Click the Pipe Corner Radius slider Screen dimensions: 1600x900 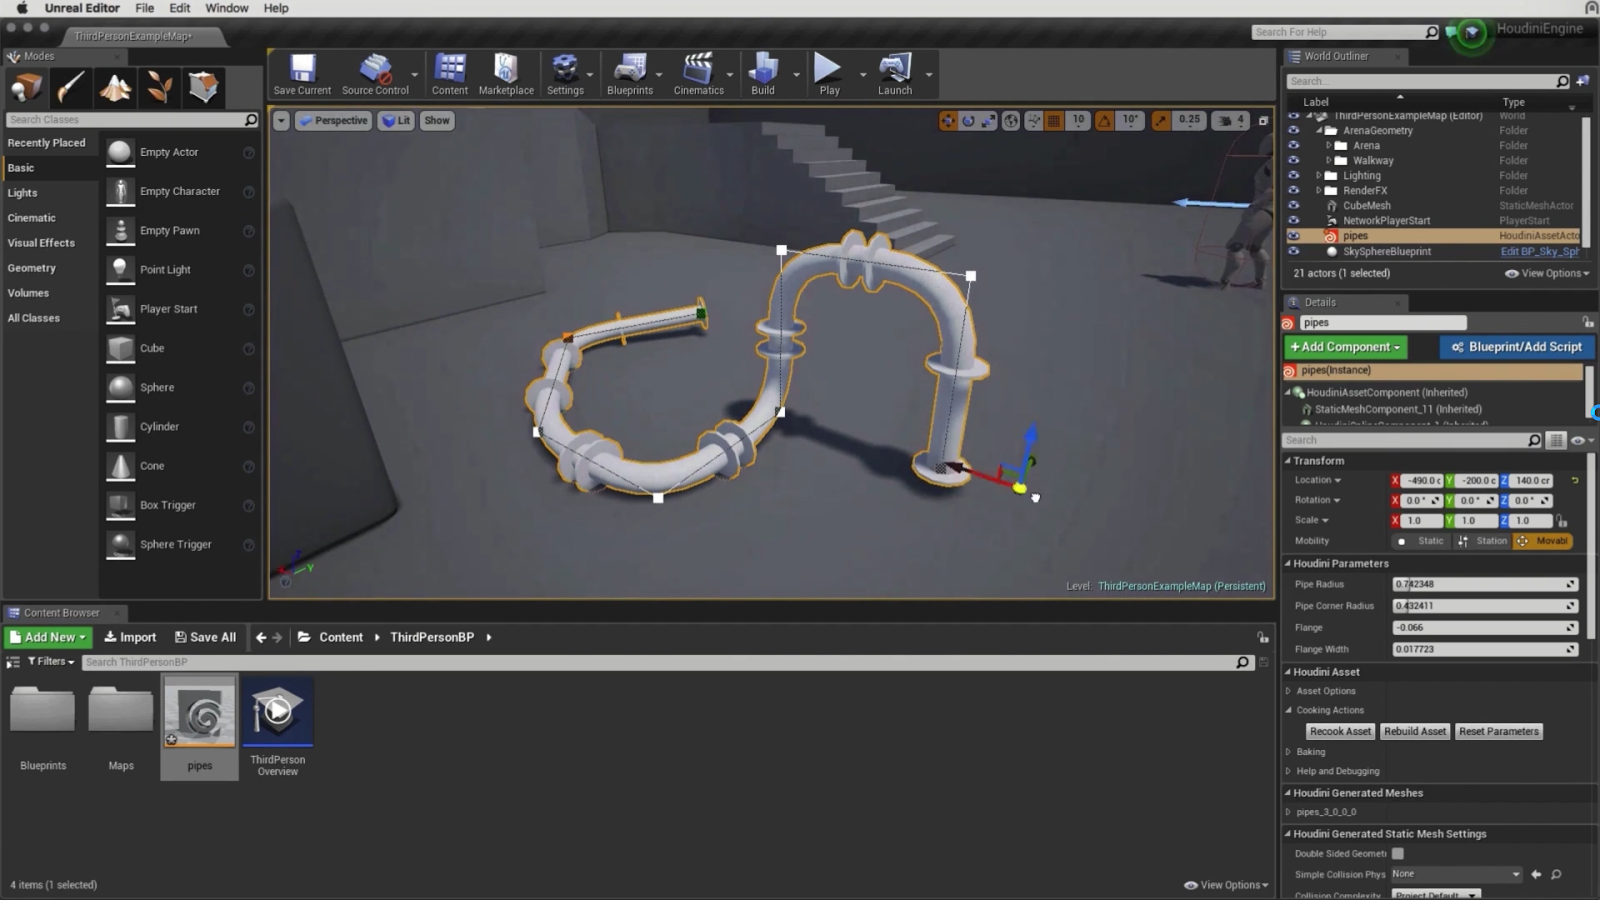[1485, 606]
